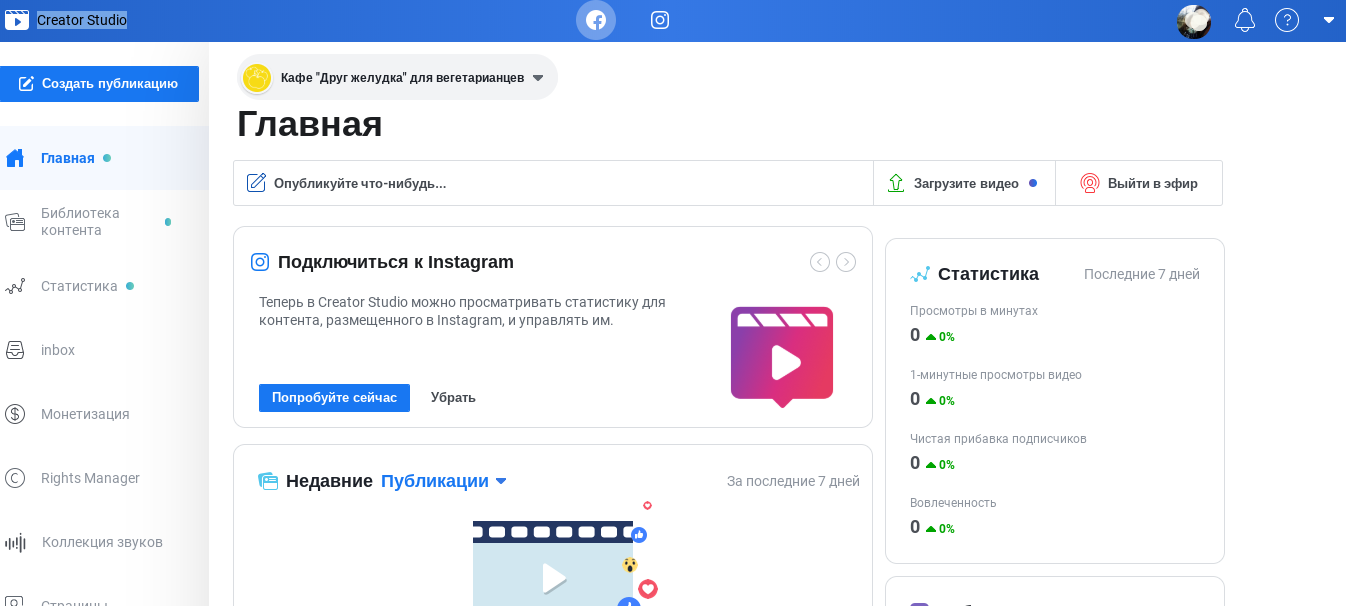Go to previous card with left arrow

tap(820, 262)
